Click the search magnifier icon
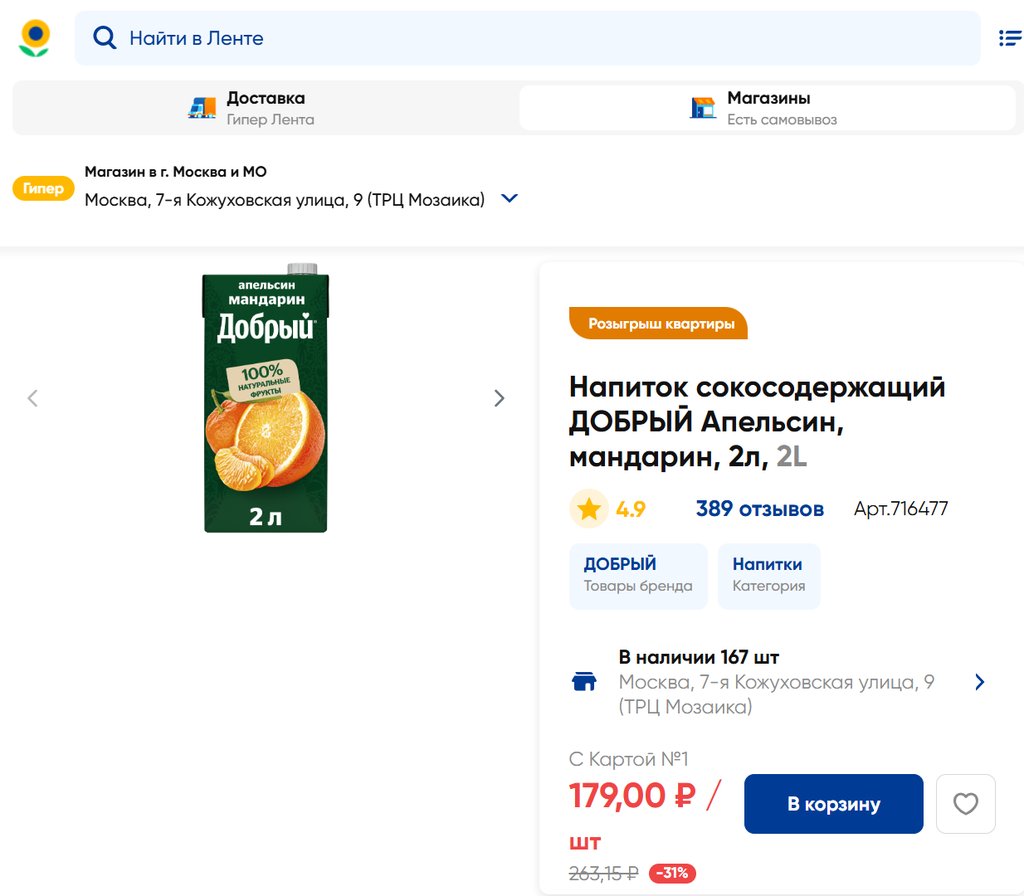Image resolution: width=1024 pixels, height=896 pixels. coord(104,38)
